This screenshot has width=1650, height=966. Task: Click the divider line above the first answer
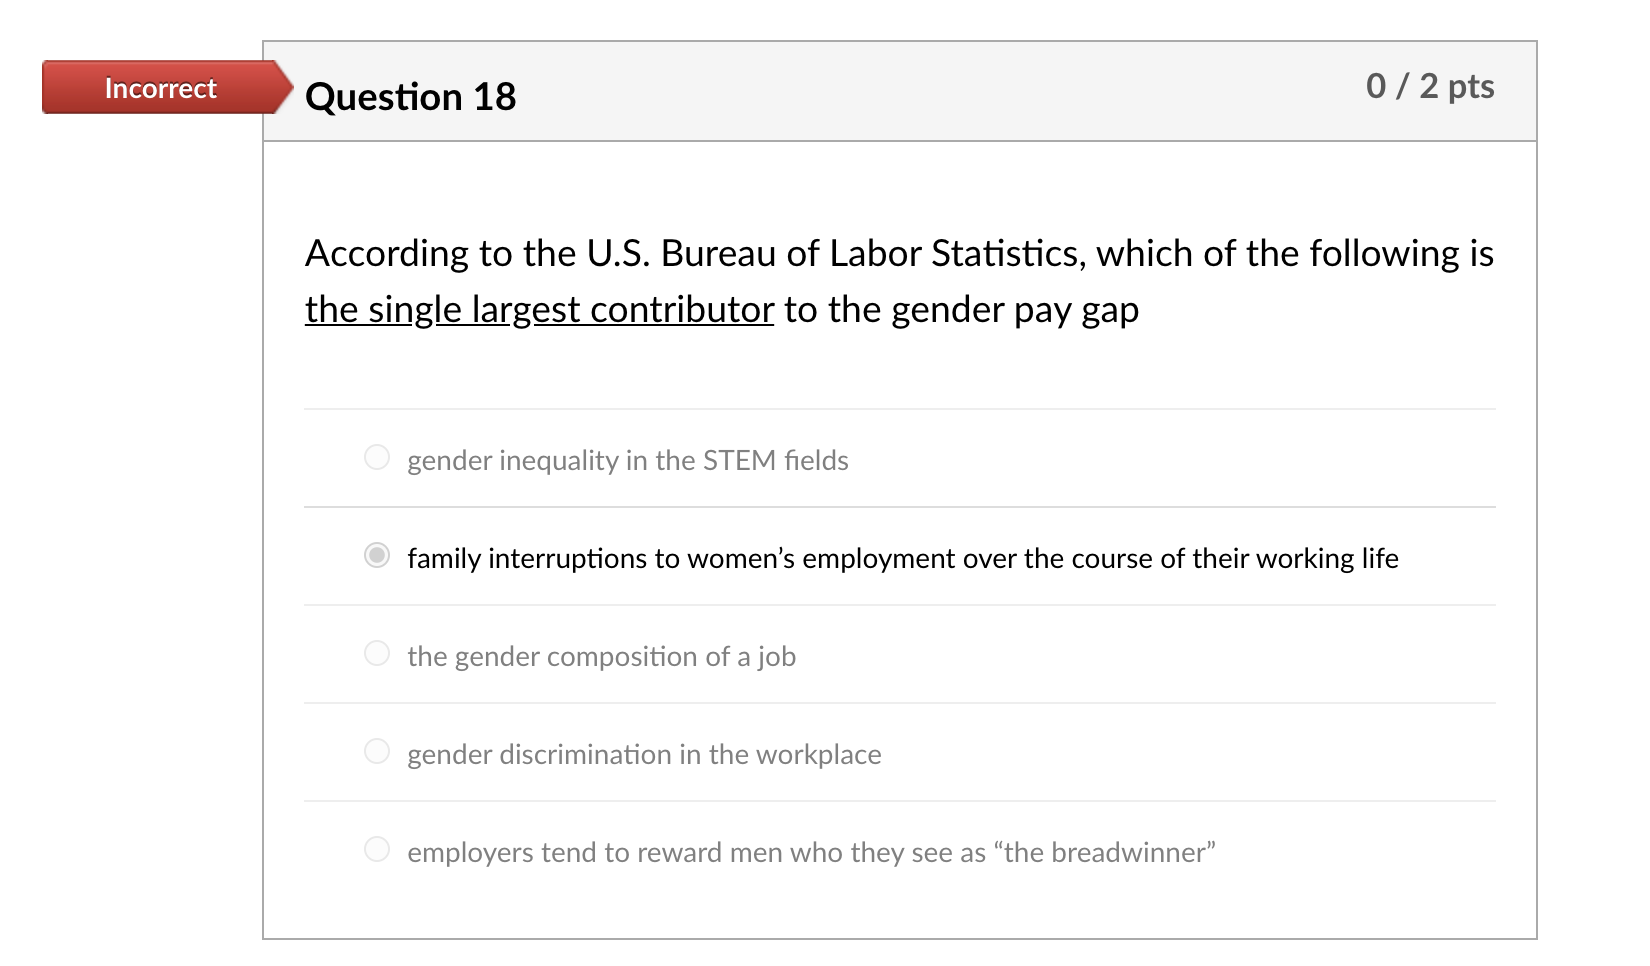(898, 408)
